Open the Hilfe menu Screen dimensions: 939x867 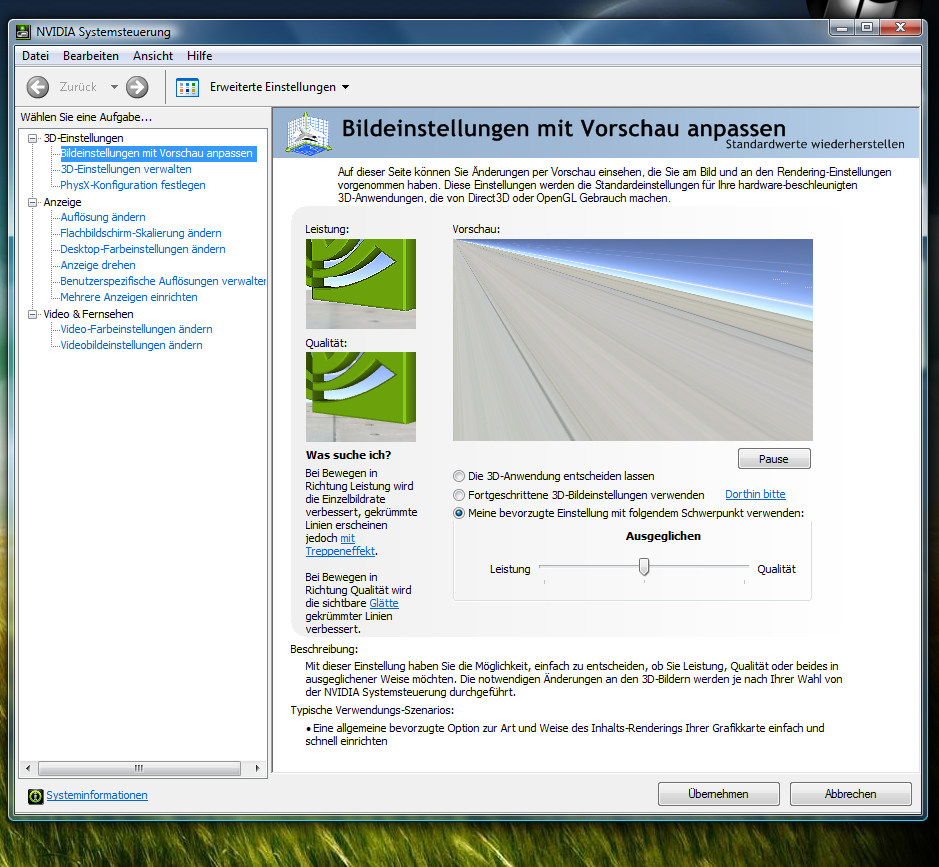(199, 56)
